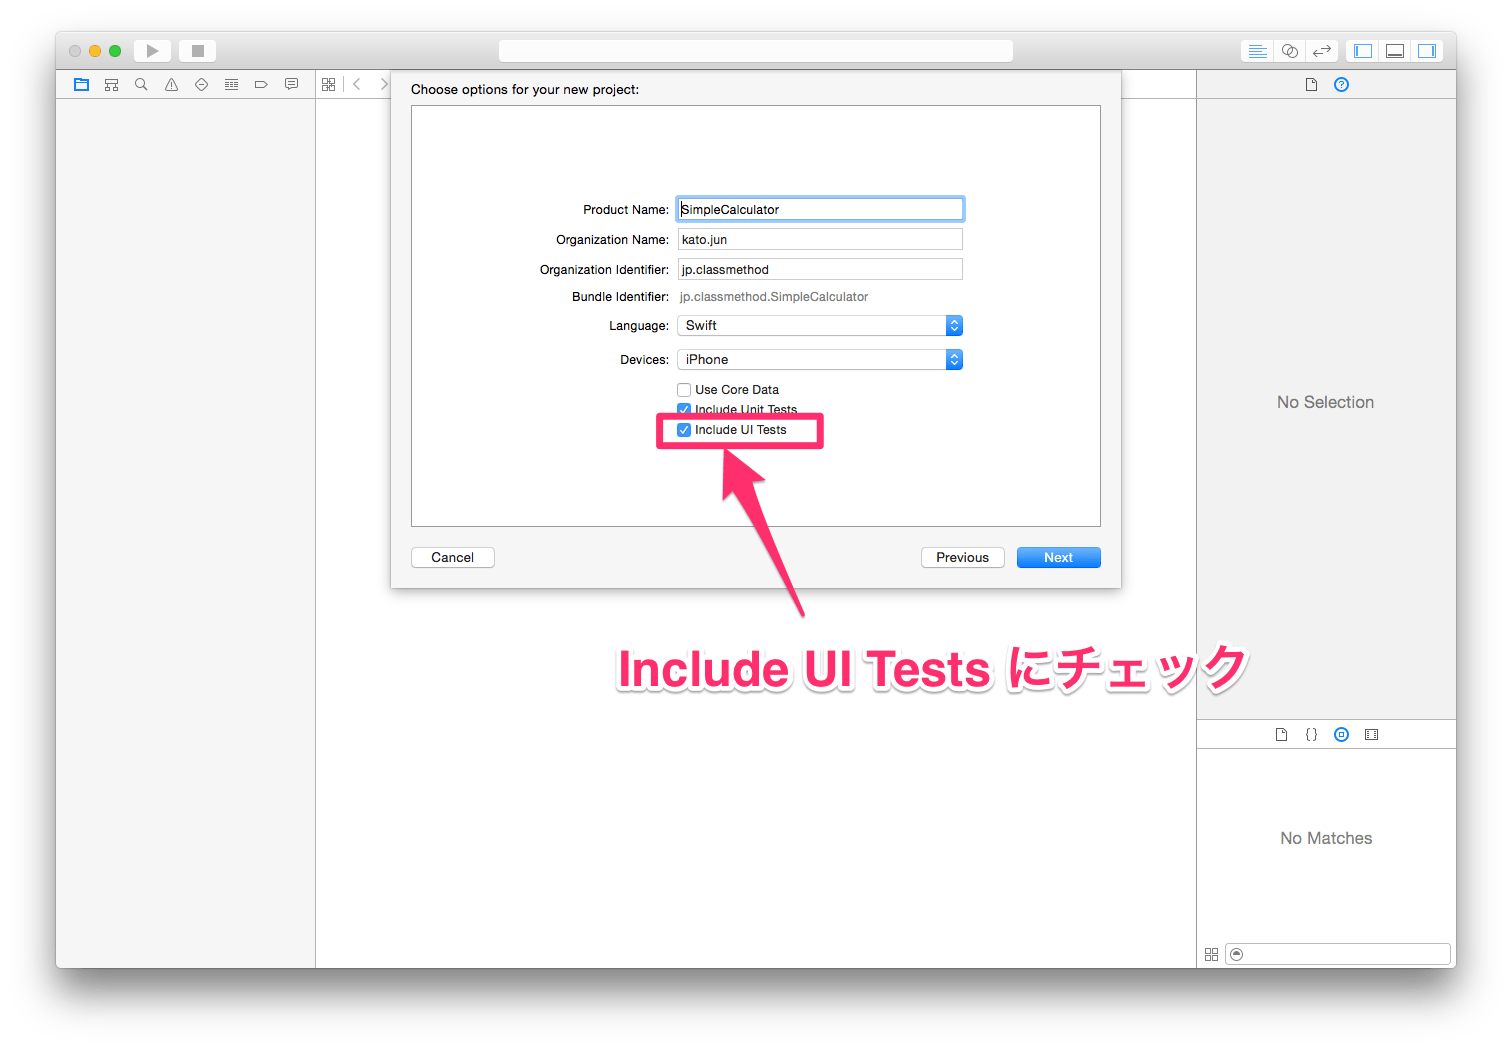Enable the Use Core Data checkbox
Screen dimensions: 1512x1048
[x=684, y=389]
